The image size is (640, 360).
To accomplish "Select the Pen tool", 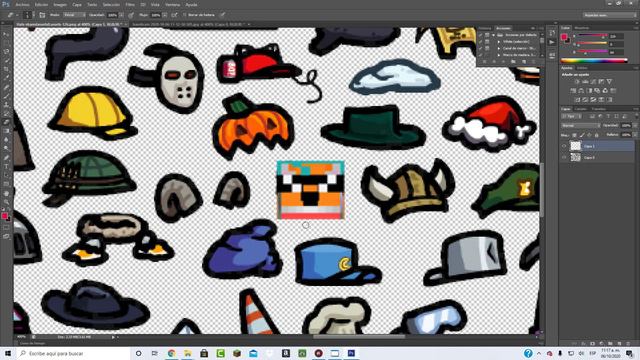I will pos(6,158).
